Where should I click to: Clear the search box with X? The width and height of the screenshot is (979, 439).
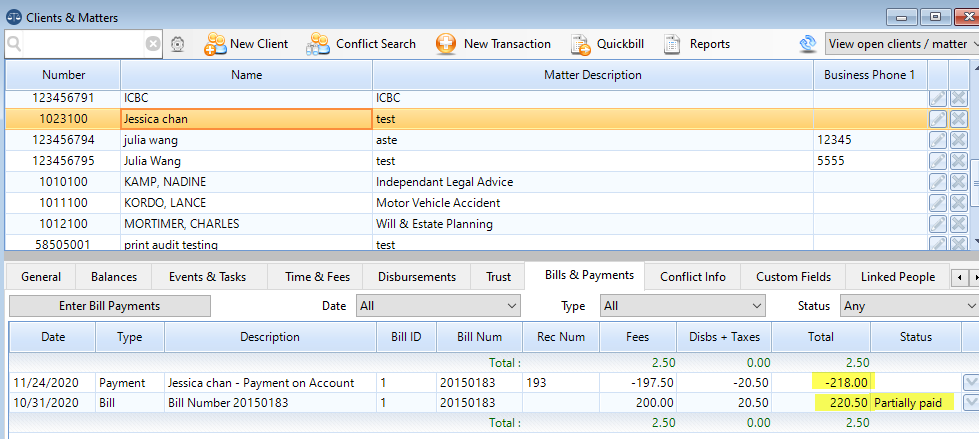click(153, 44)
